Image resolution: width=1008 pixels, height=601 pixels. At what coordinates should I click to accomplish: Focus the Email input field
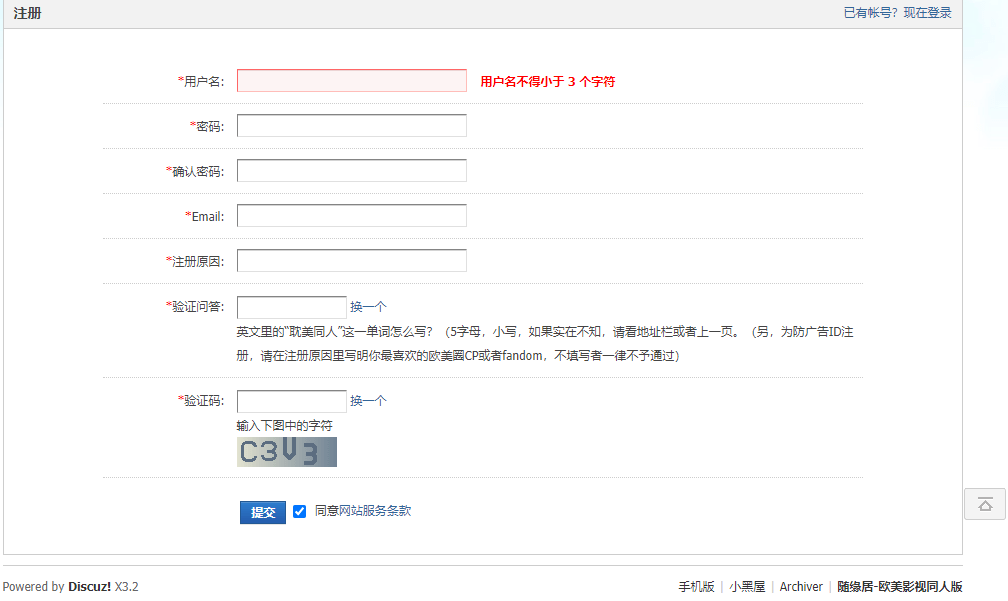click(x=352, y=215)
